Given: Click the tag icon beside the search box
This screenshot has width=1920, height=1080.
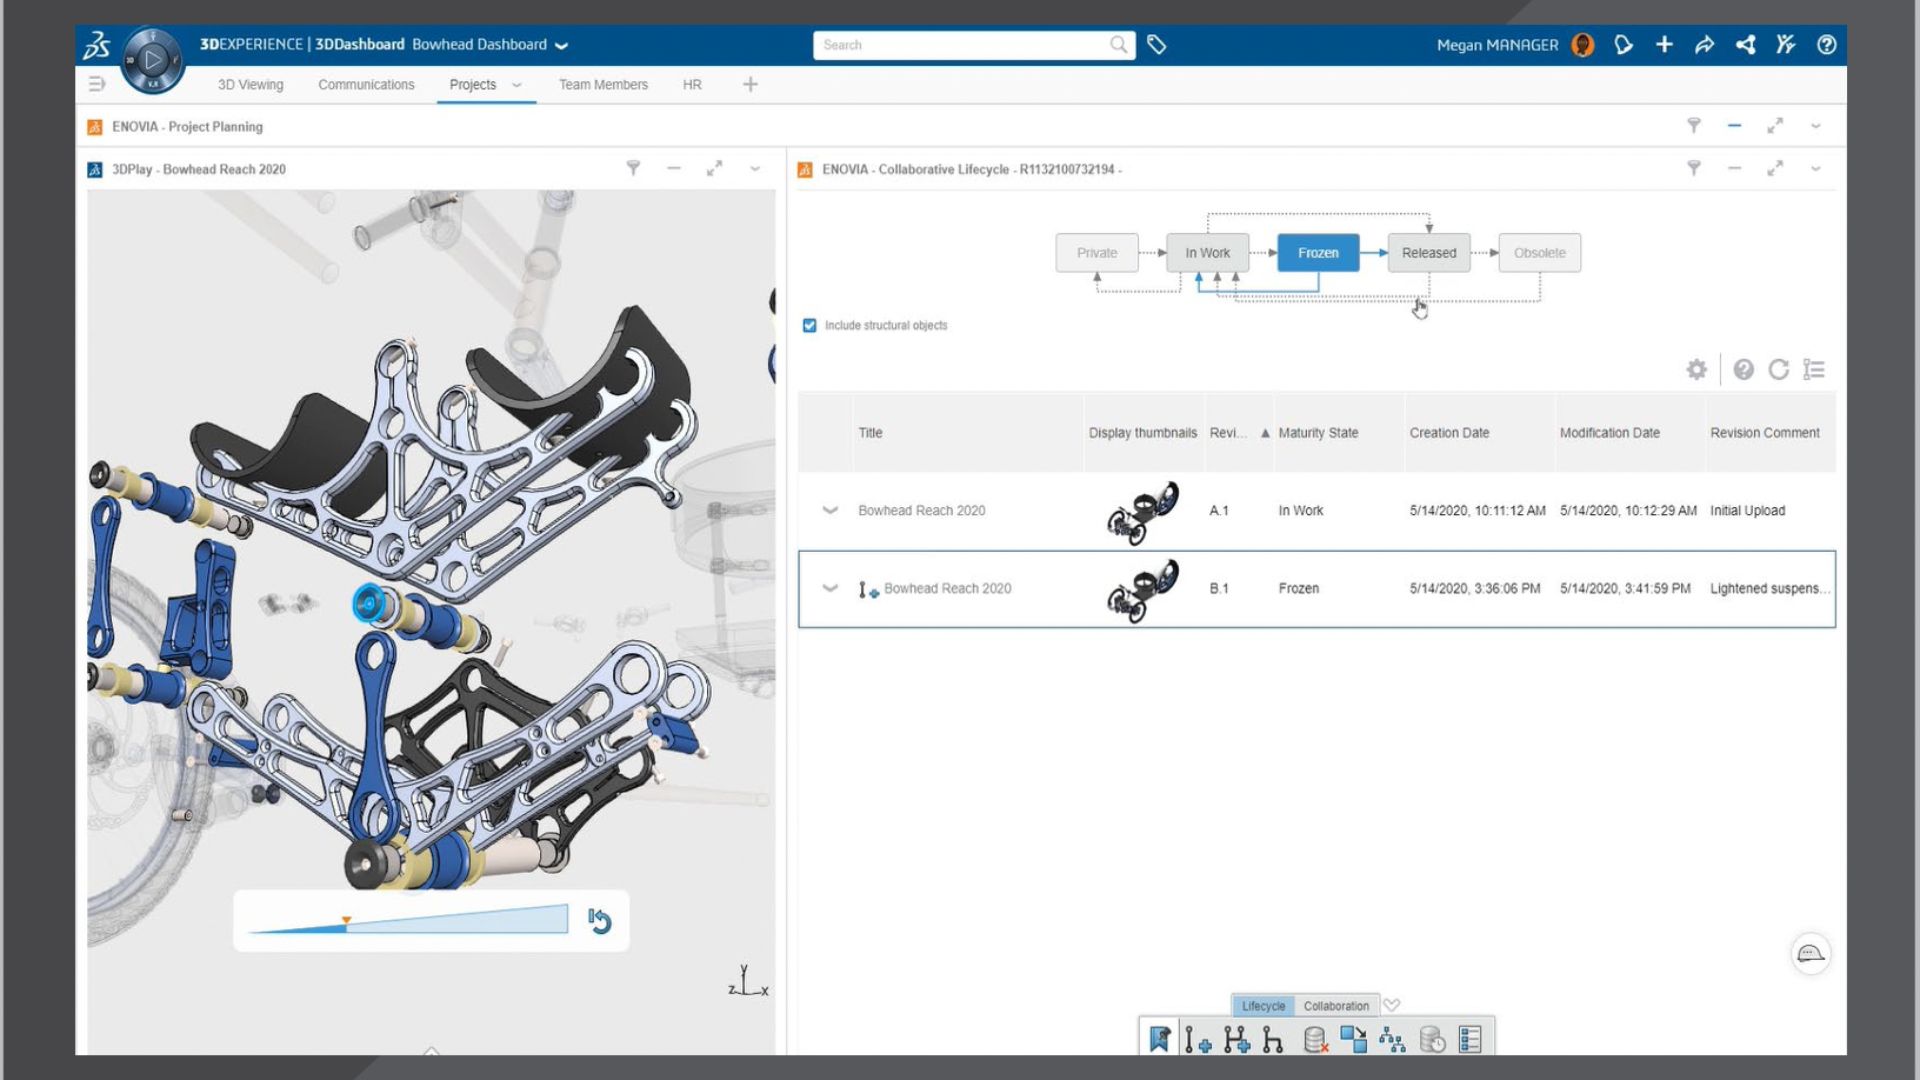Looking at the screenshot, I should (x=1157, y=45).
